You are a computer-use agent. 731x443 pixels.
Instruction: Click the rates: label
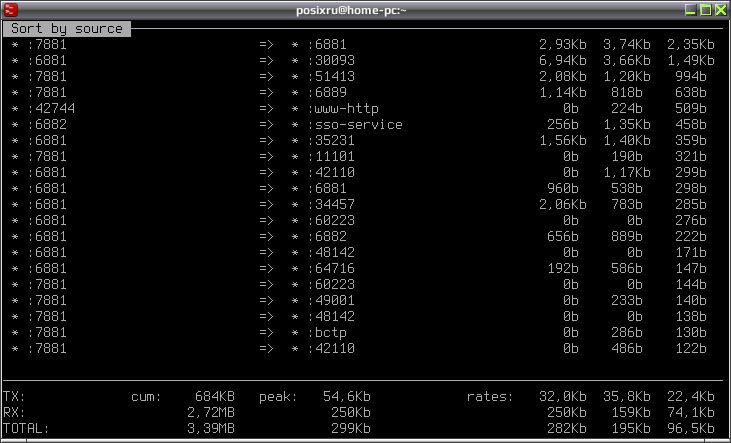490,397
